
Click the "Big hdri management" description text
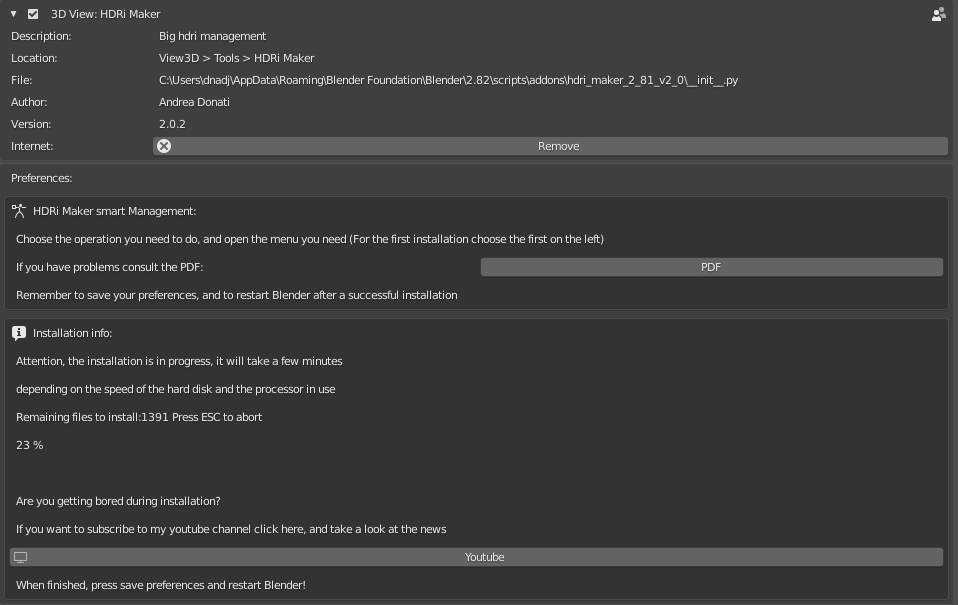[213, 36]
